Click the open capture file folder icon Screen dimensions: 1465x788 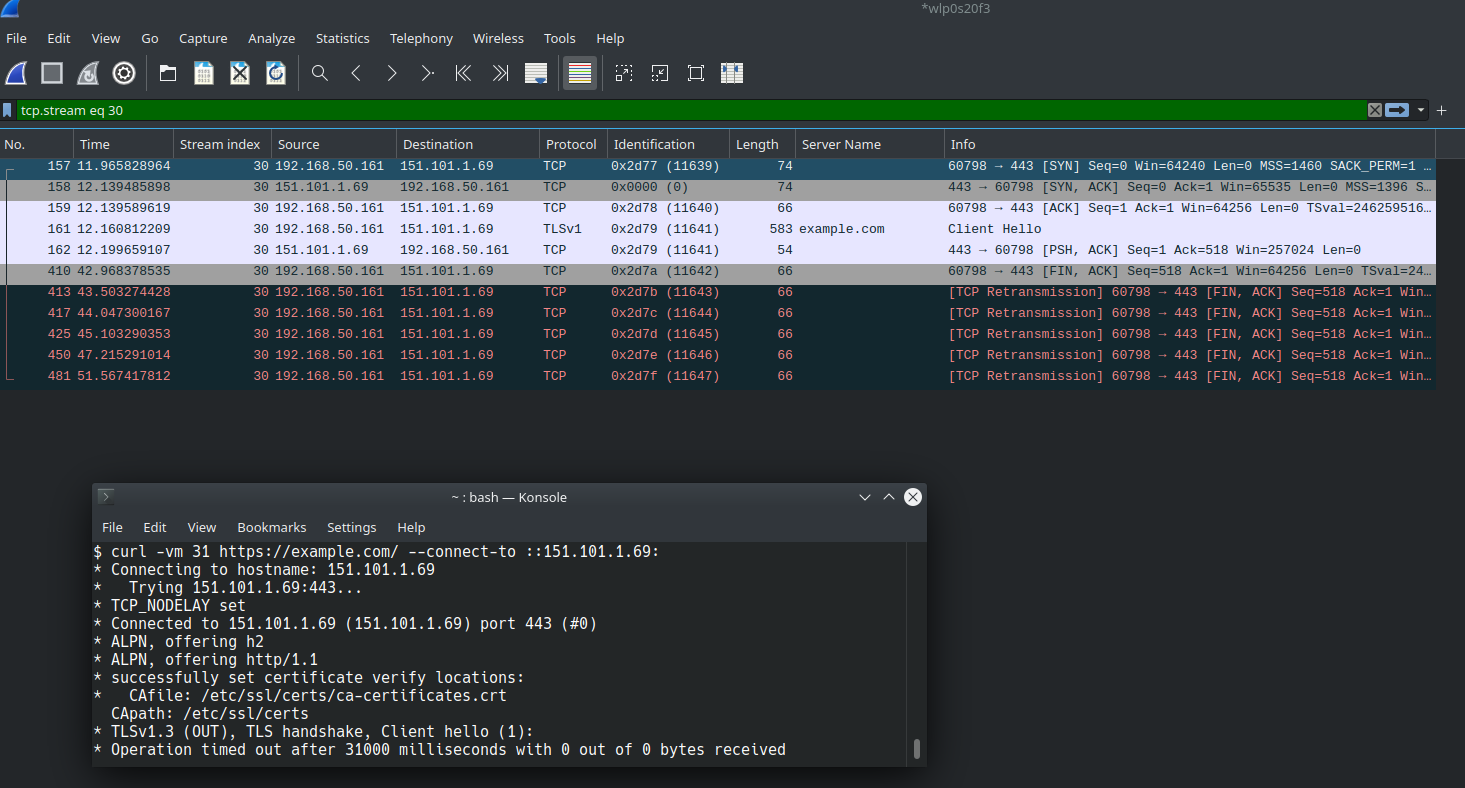tap(168, 73)
